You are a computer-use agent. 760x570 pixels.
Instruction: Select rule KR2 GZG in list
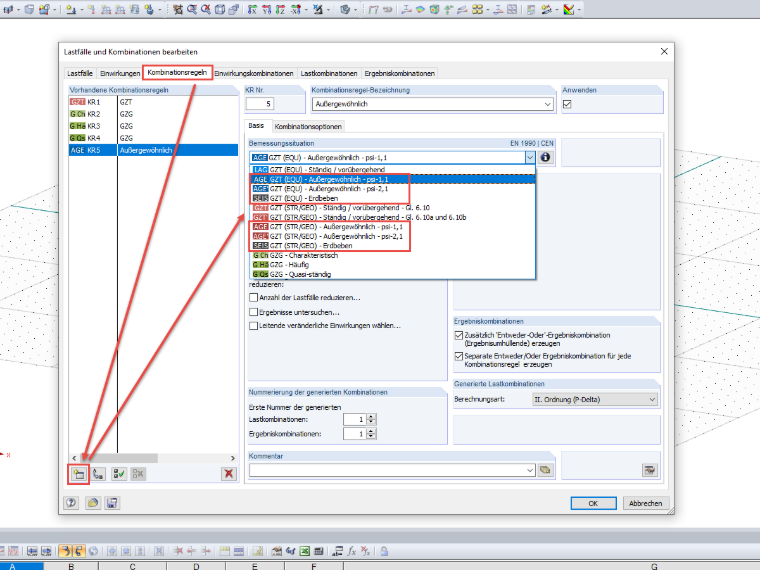pos(153,114)
